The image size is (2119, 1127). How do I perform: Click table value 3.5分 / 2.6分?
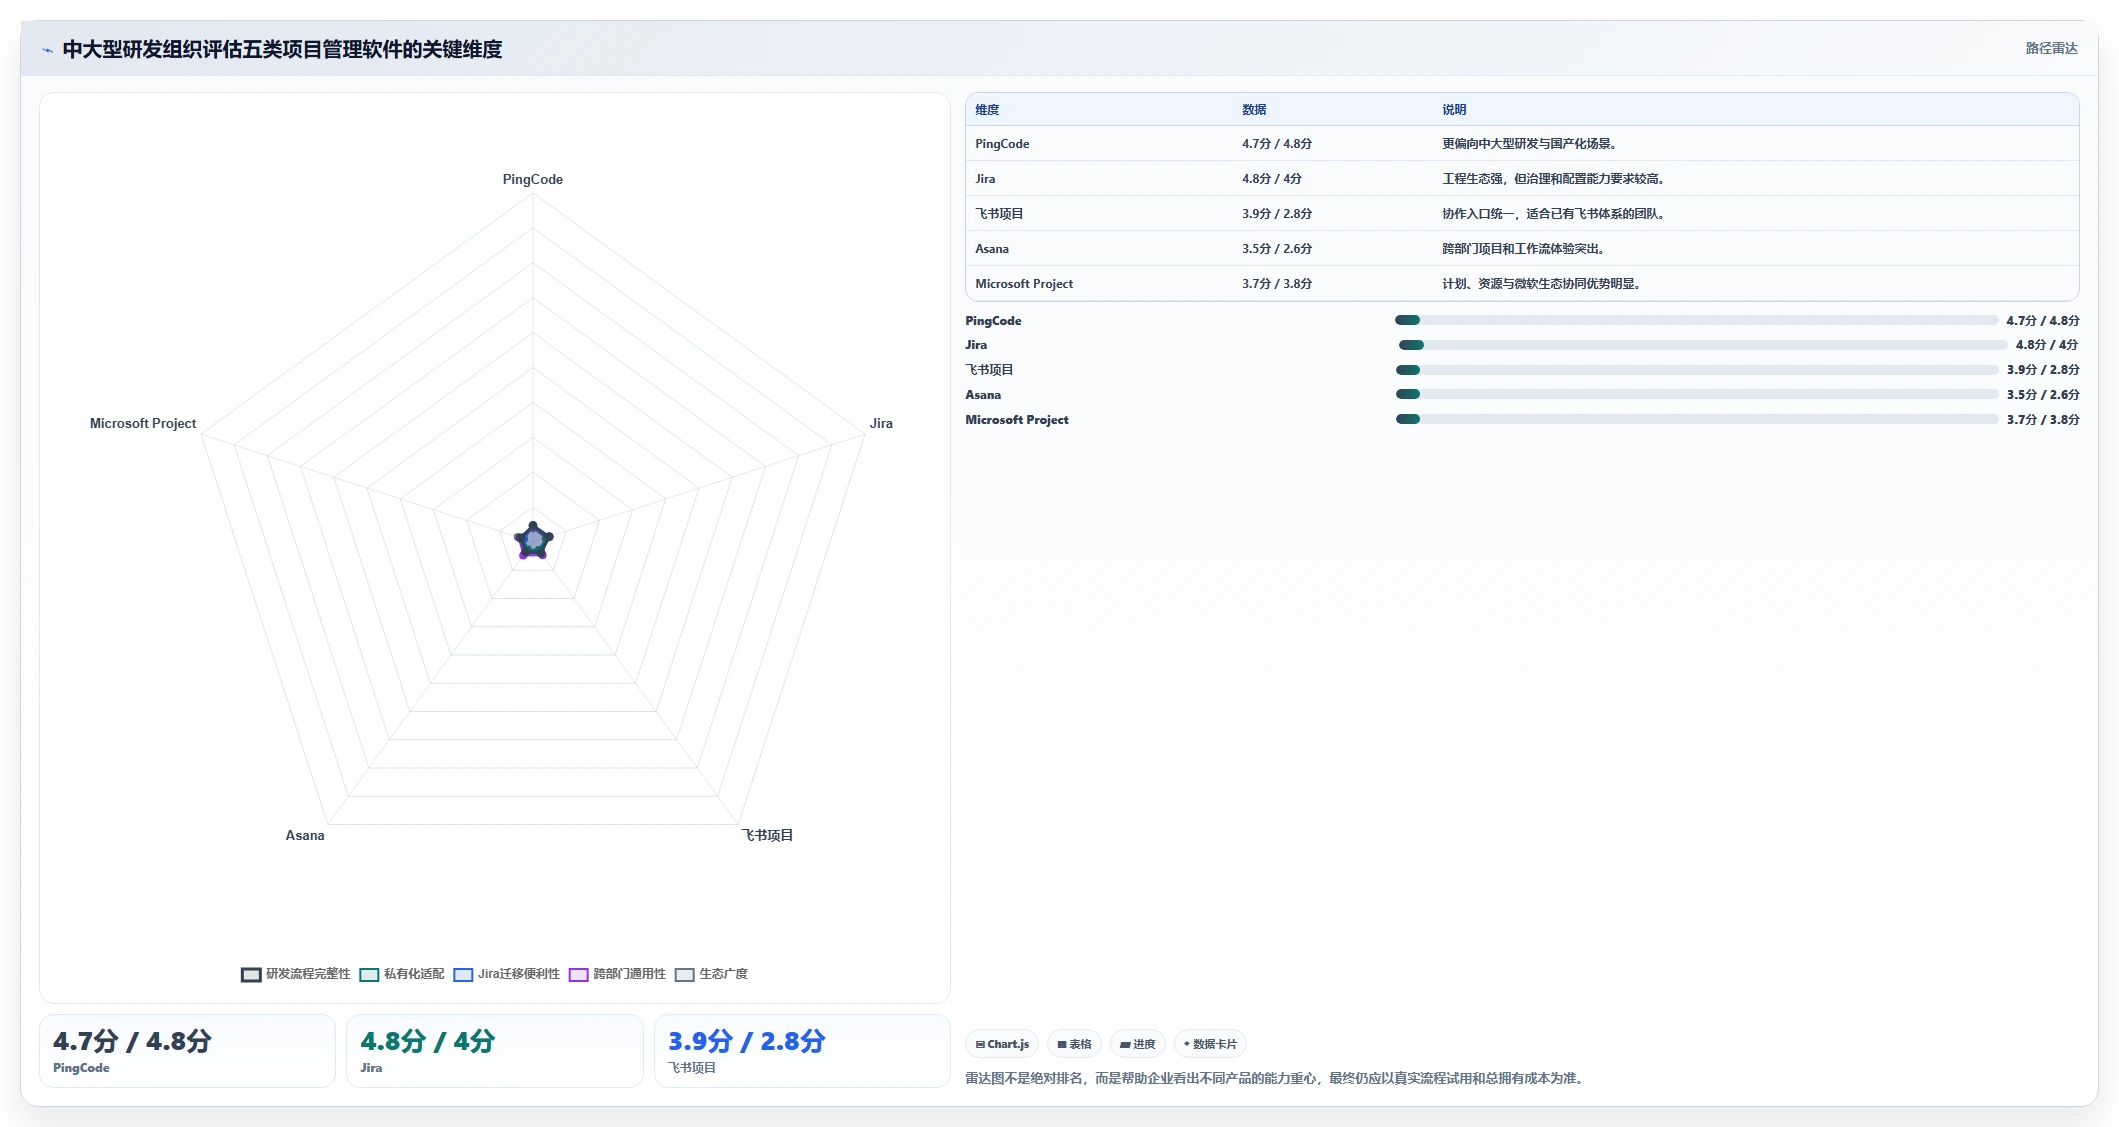pyautogui.click(x=1277, y=249)
